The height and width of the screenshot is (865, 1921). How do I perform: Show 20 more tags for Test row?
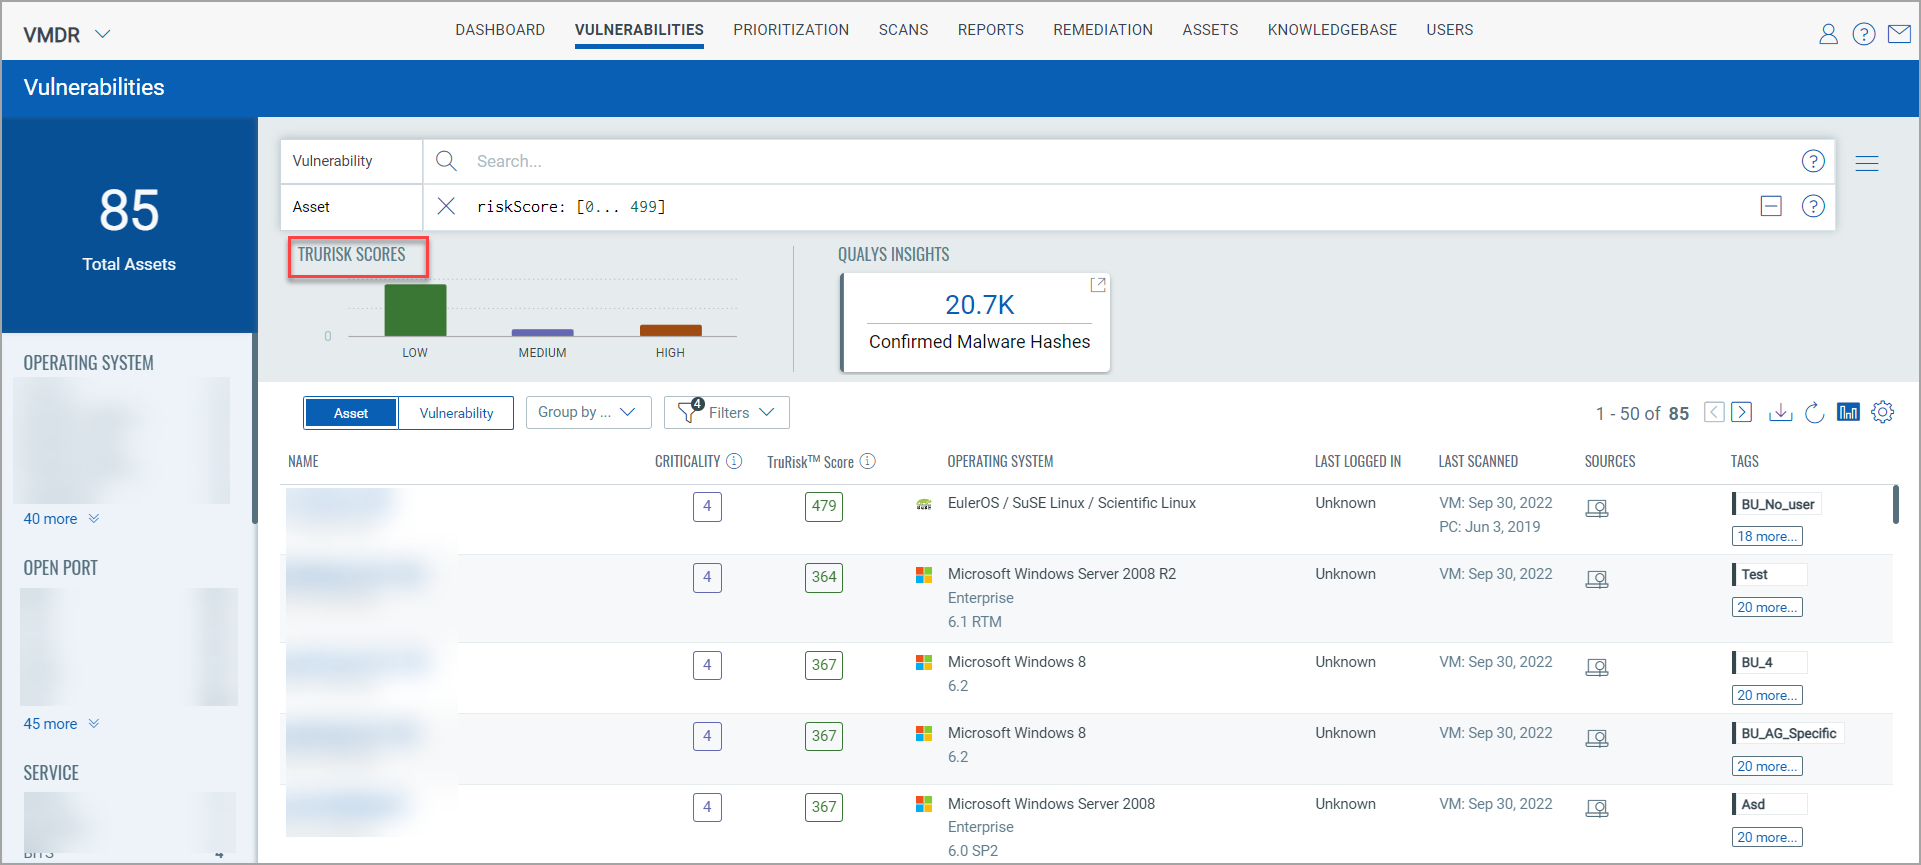click(x=1767, y=607)
